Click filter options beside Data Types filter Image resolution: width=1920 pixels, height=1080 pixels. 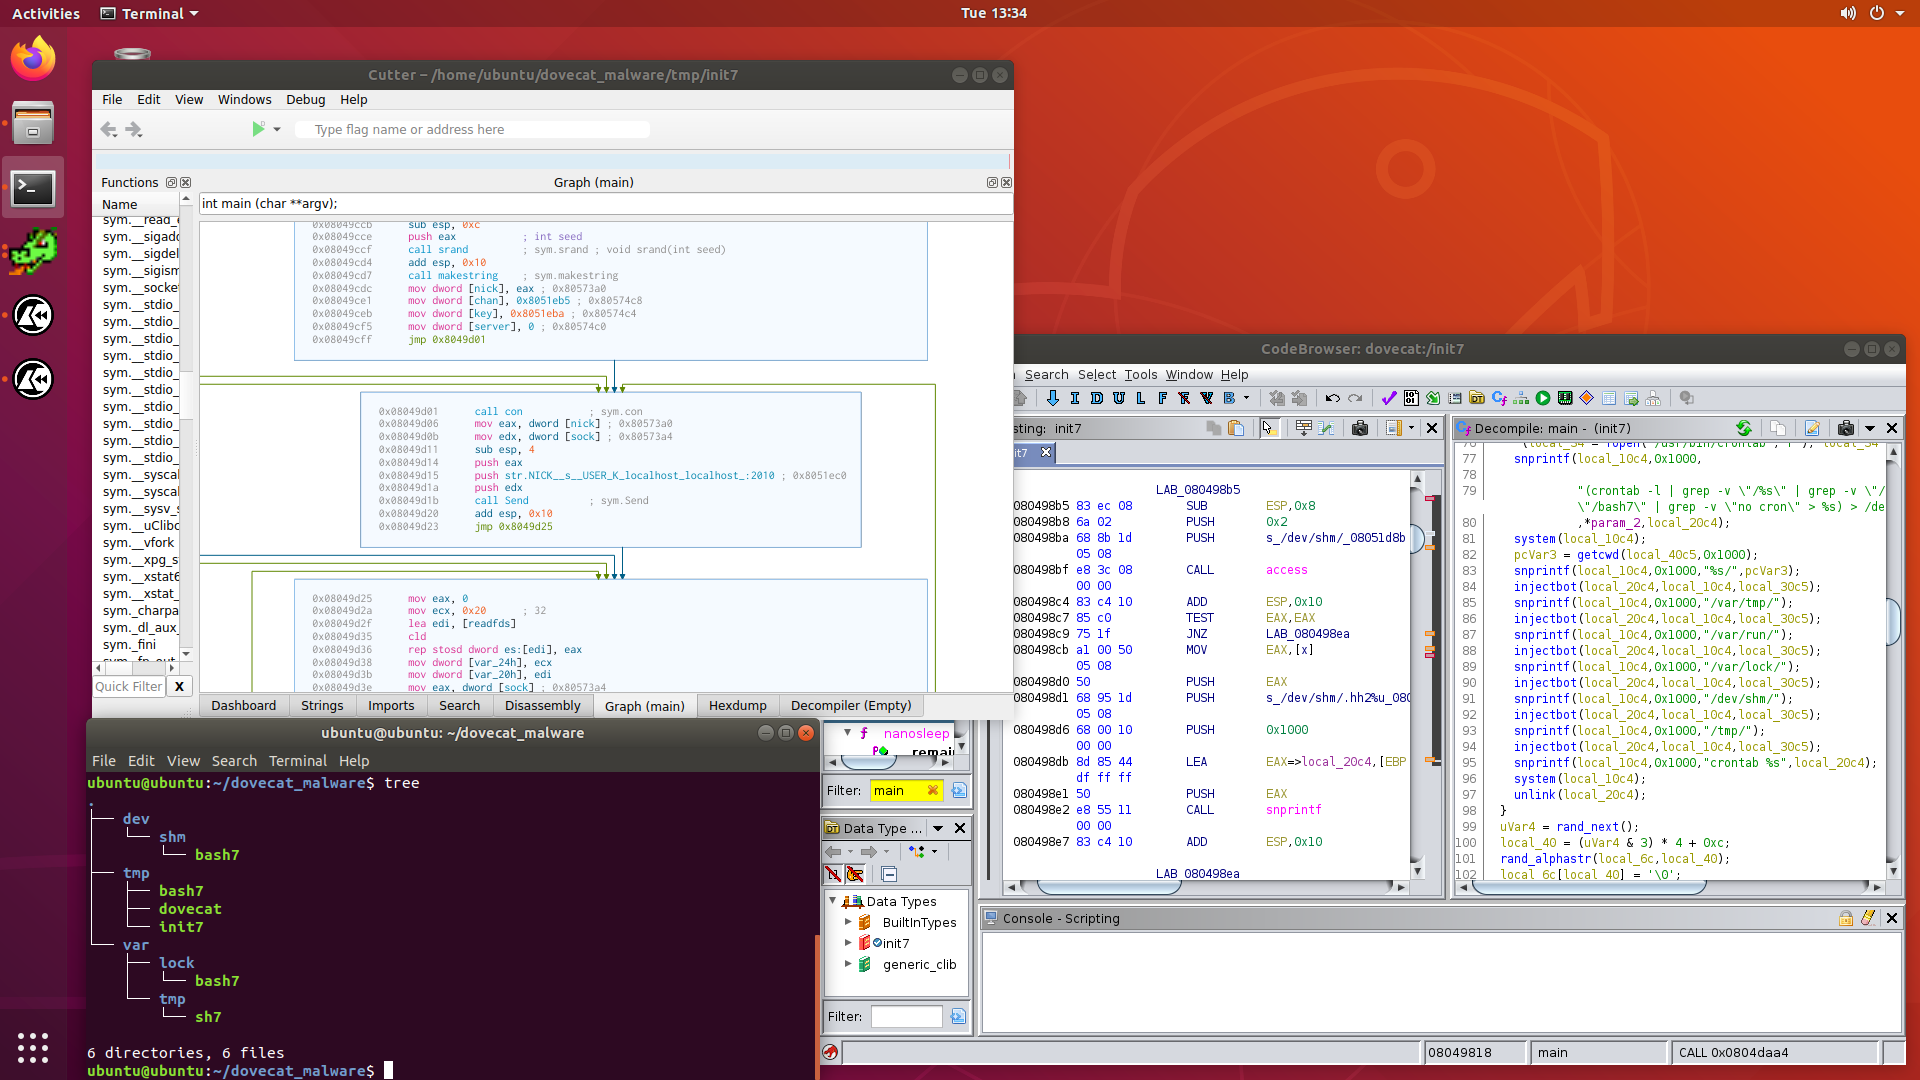point(958,1016)
